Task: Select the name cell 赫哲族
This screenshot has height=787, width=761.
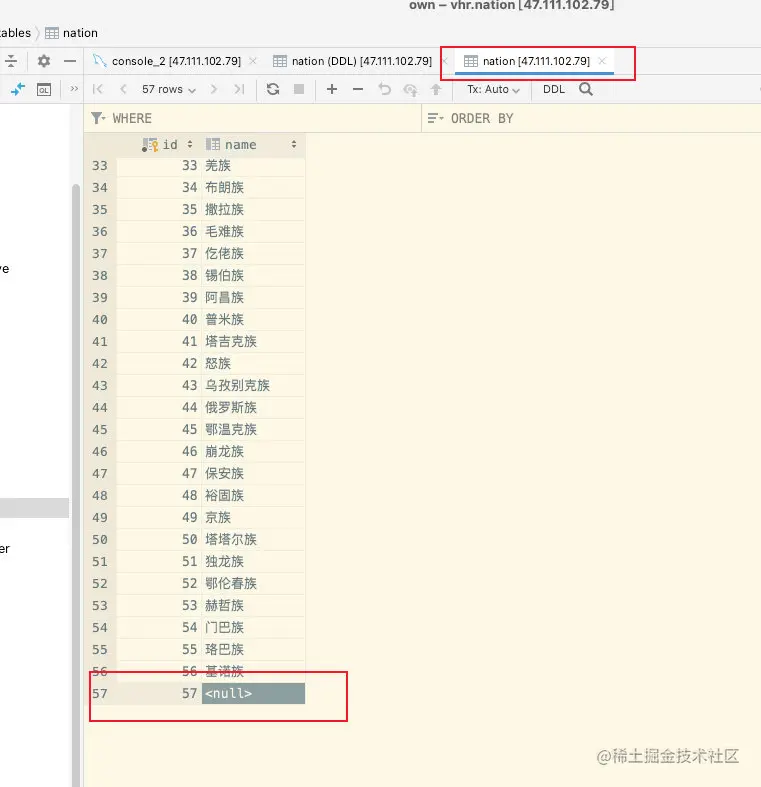Action: pyautogui.click(x=253, y=605)
